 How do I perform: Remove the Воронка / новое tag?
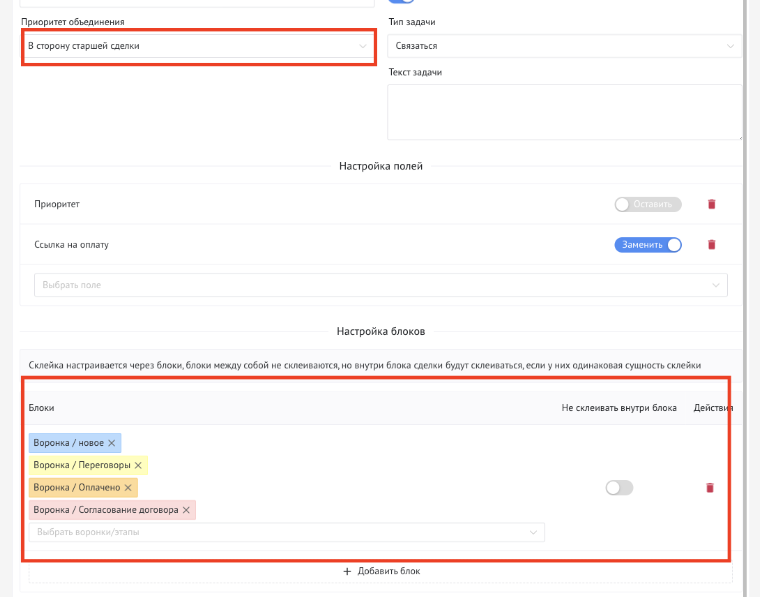[x=112, y=443]
